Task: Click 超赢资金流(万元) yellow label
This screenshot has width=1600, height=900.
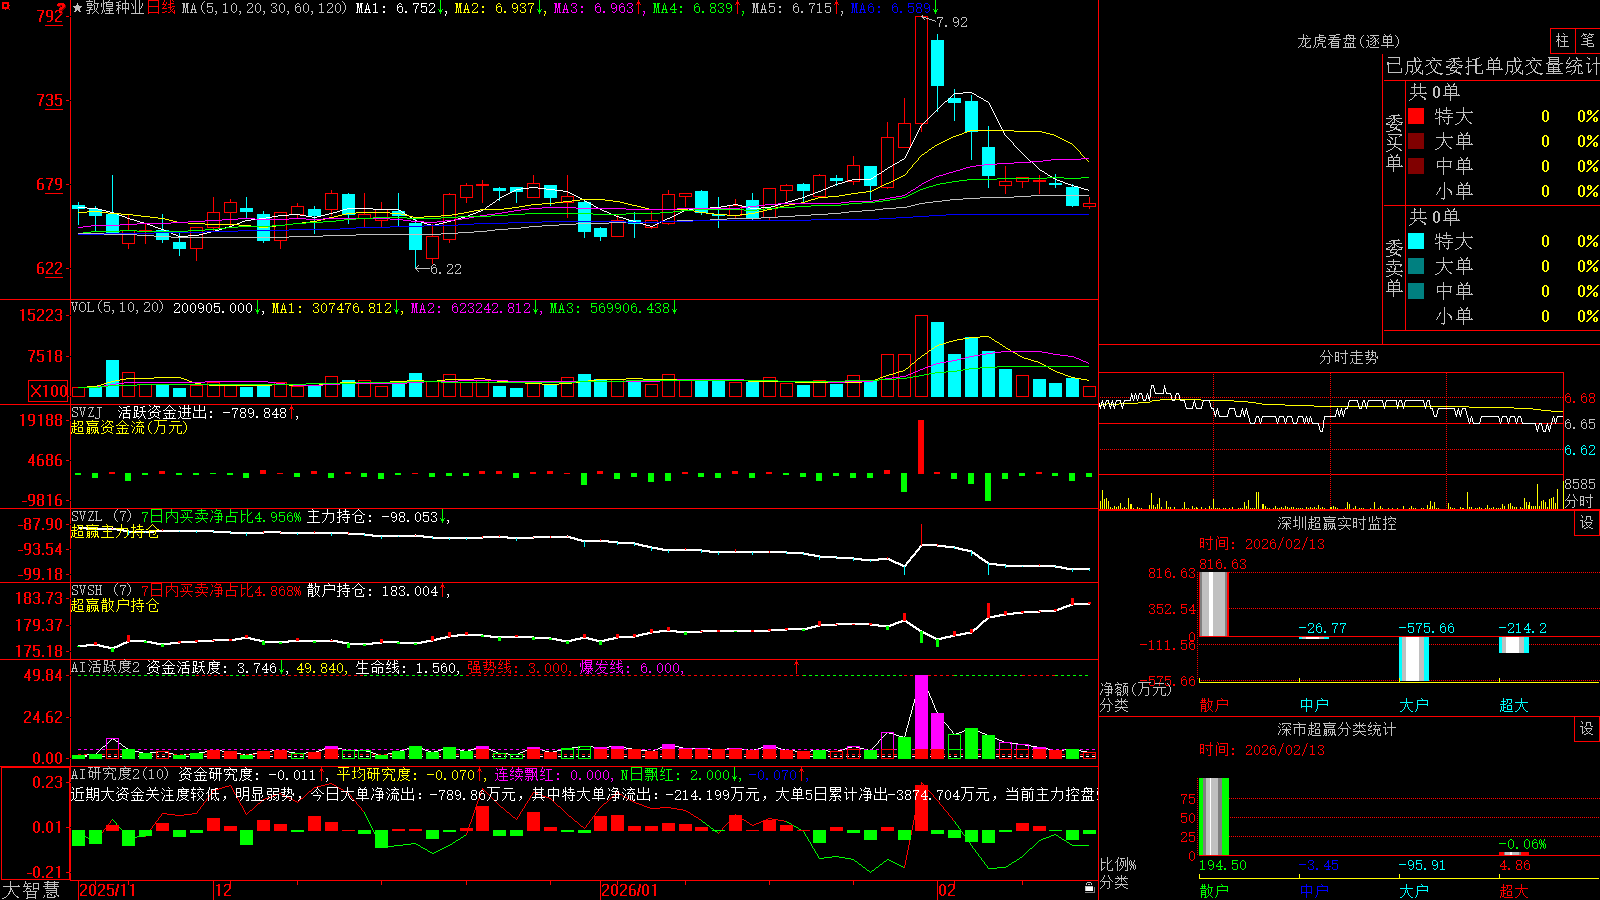Action: 129,427
